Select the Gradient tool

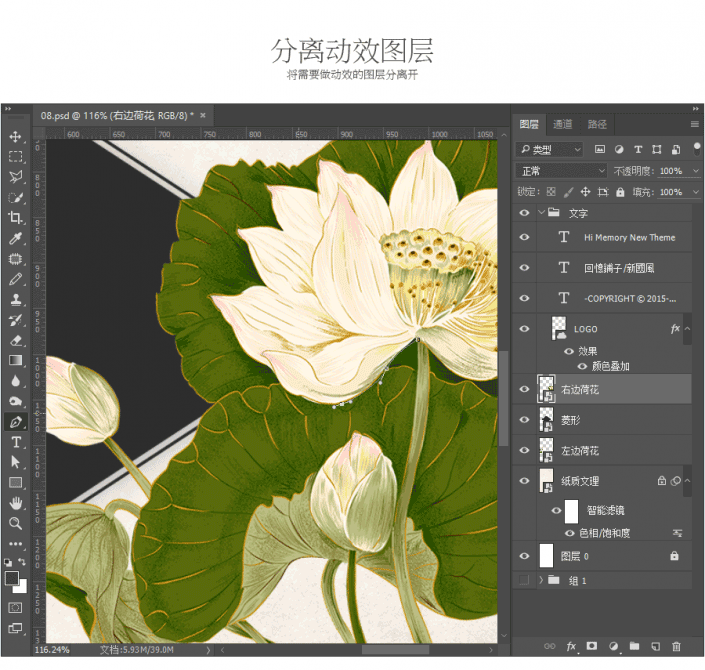coord(15,360)
